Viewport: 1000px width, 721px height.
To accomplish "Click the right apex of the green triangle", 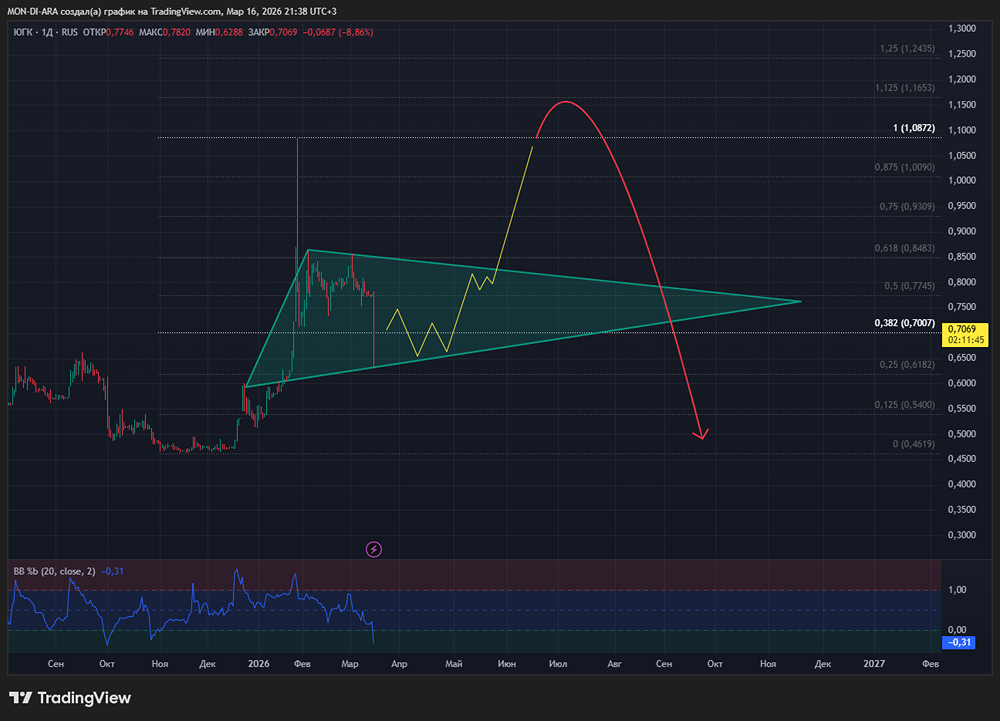I will [x=800, y=301].
